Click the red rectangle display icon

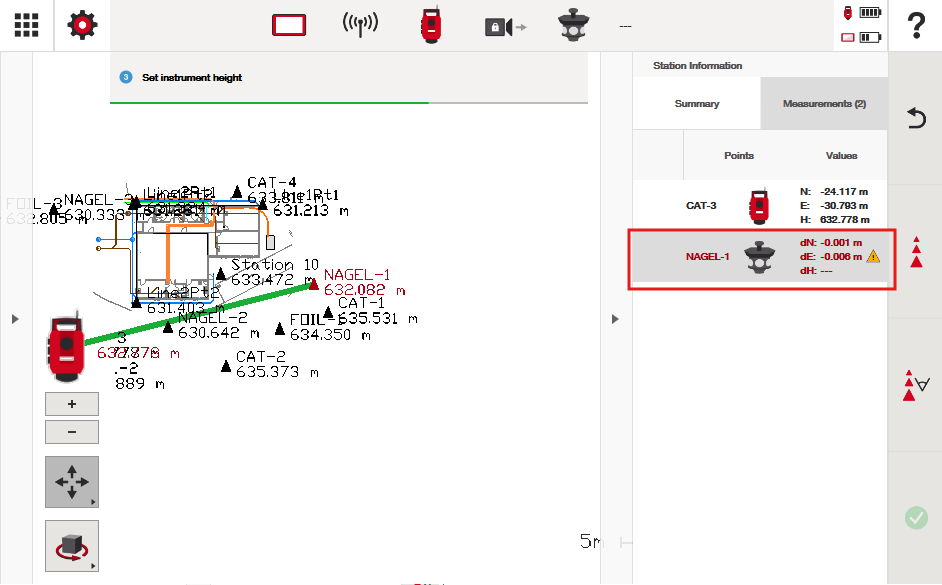click(289, 26)
